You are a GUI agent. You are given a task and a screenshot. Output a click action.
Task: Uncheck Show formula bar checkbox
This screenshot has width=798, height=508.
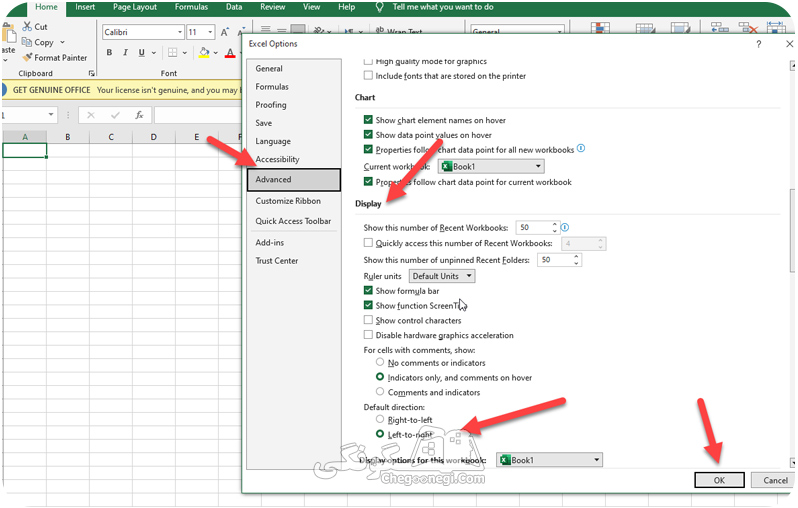368,291
